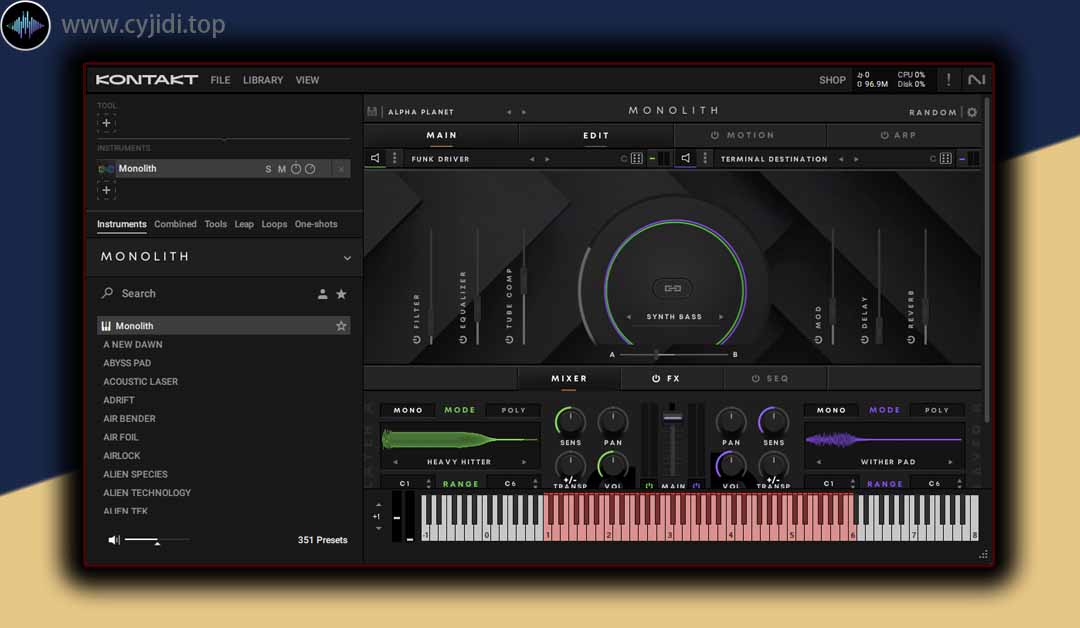This screenshot has width=1080, height=628.
Task: Select previous sound before Heavy Hitter
Action: click(x=395, y=462)
